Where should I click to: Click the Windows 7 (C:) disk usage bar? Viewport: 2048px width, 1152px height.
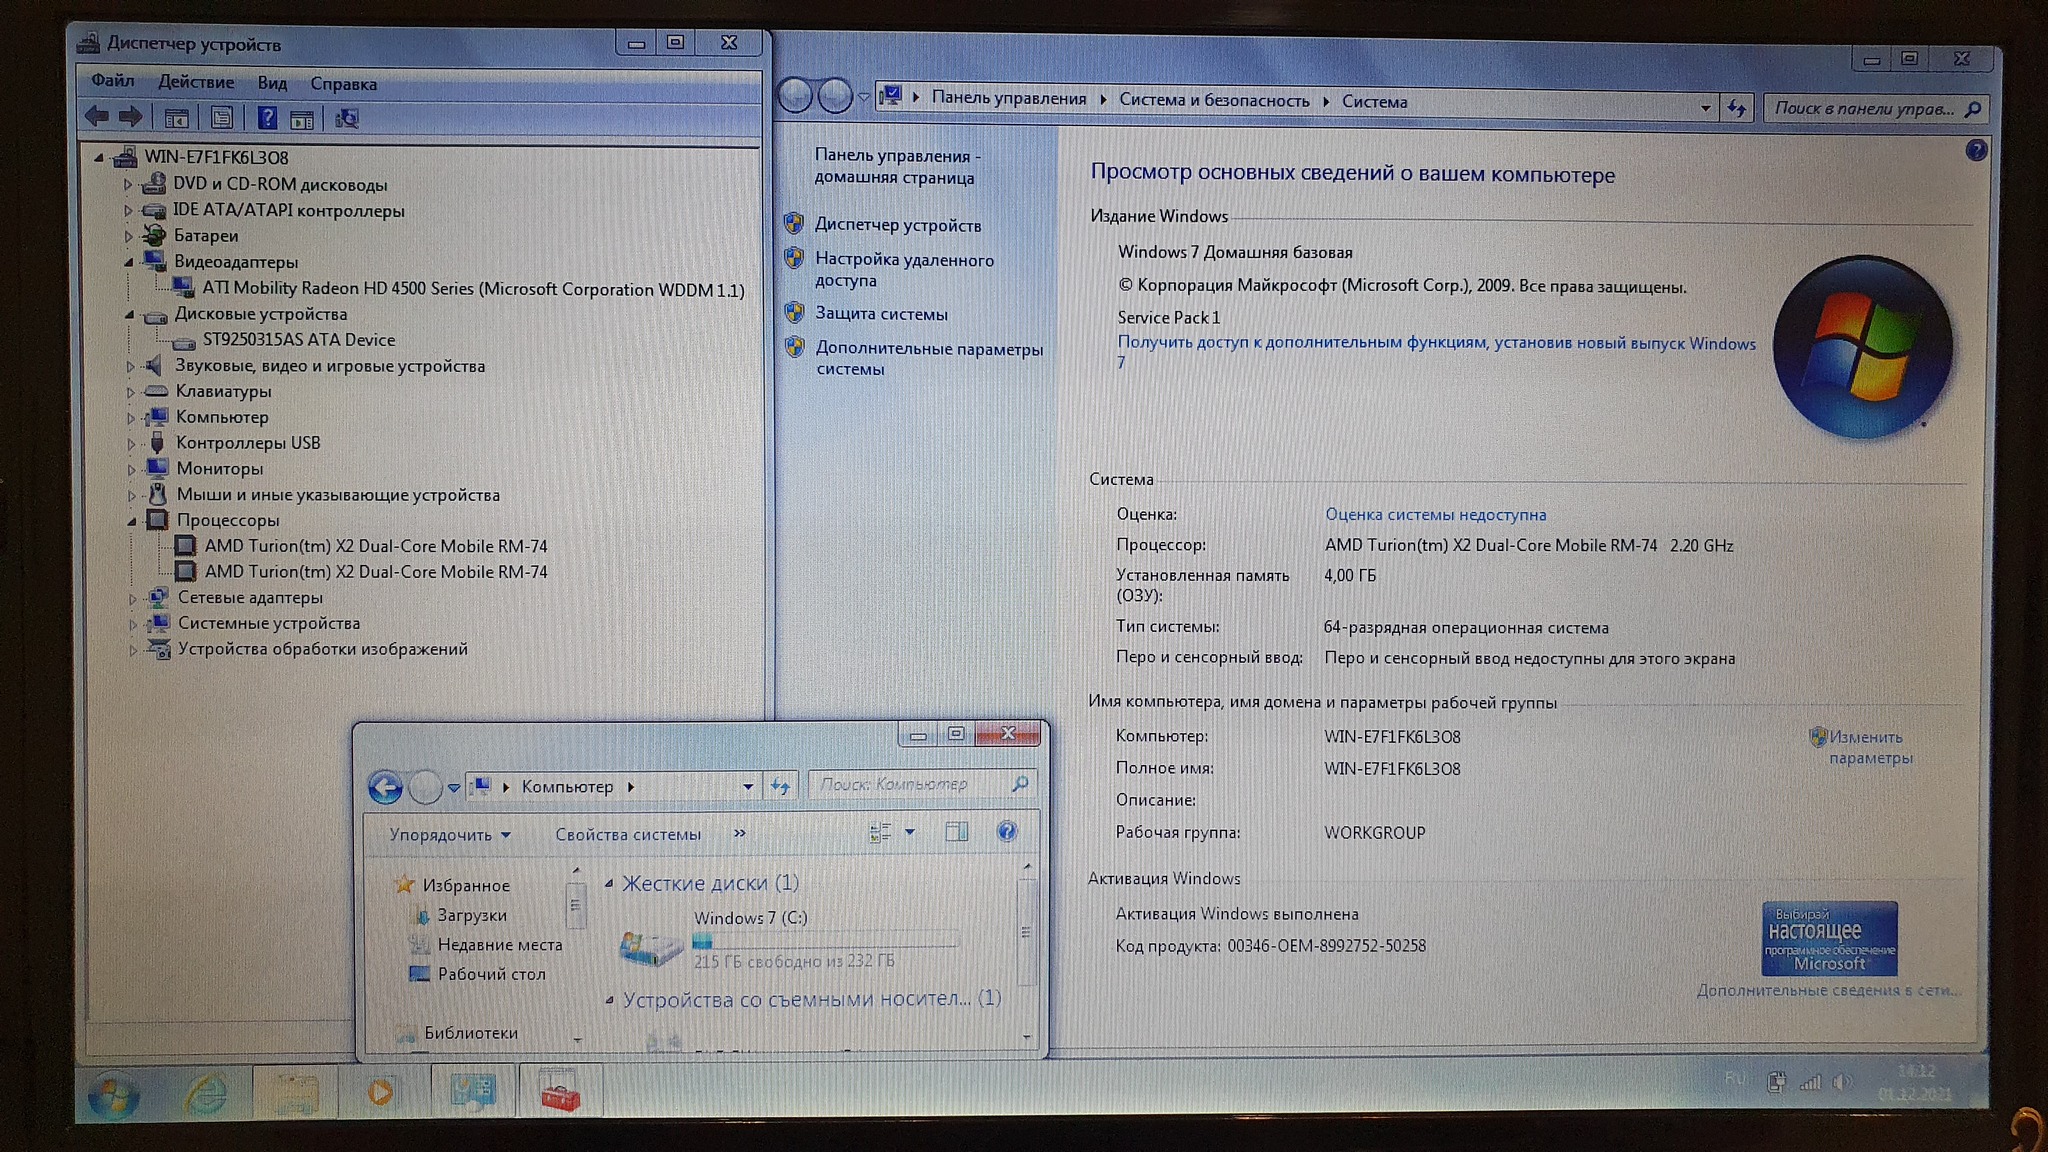825,940
